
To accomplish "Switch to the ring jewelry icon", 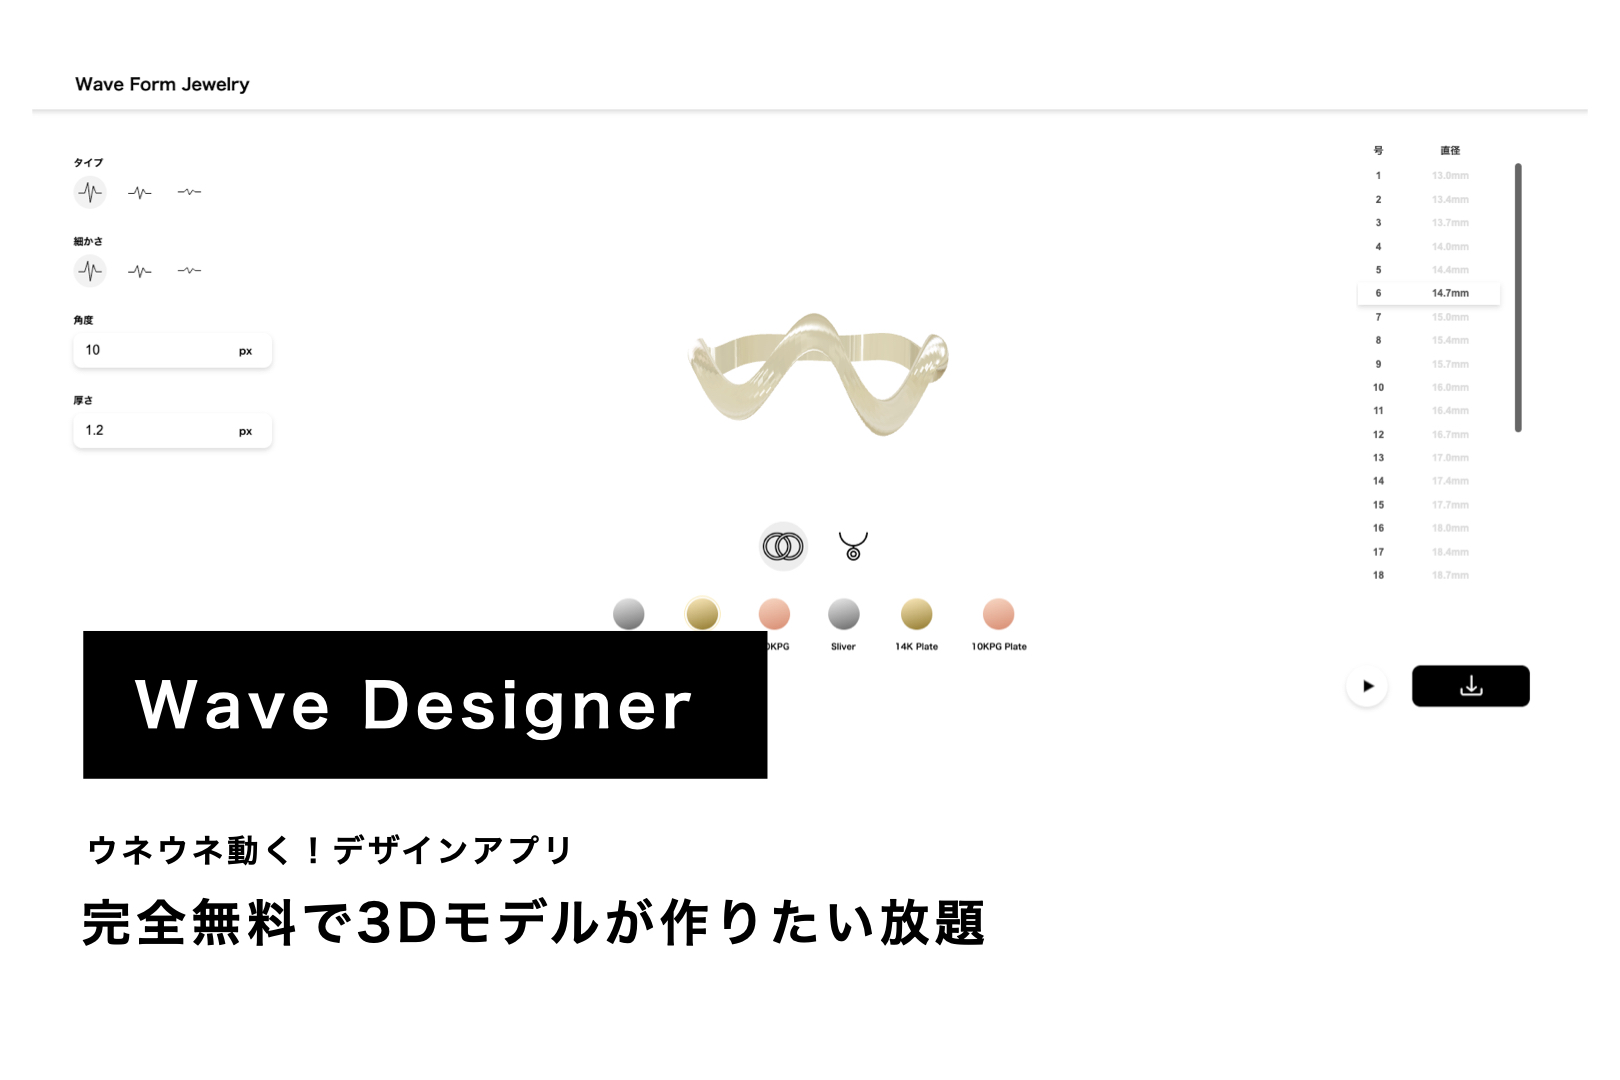I will pyautogui.click(x=783, y=546).
